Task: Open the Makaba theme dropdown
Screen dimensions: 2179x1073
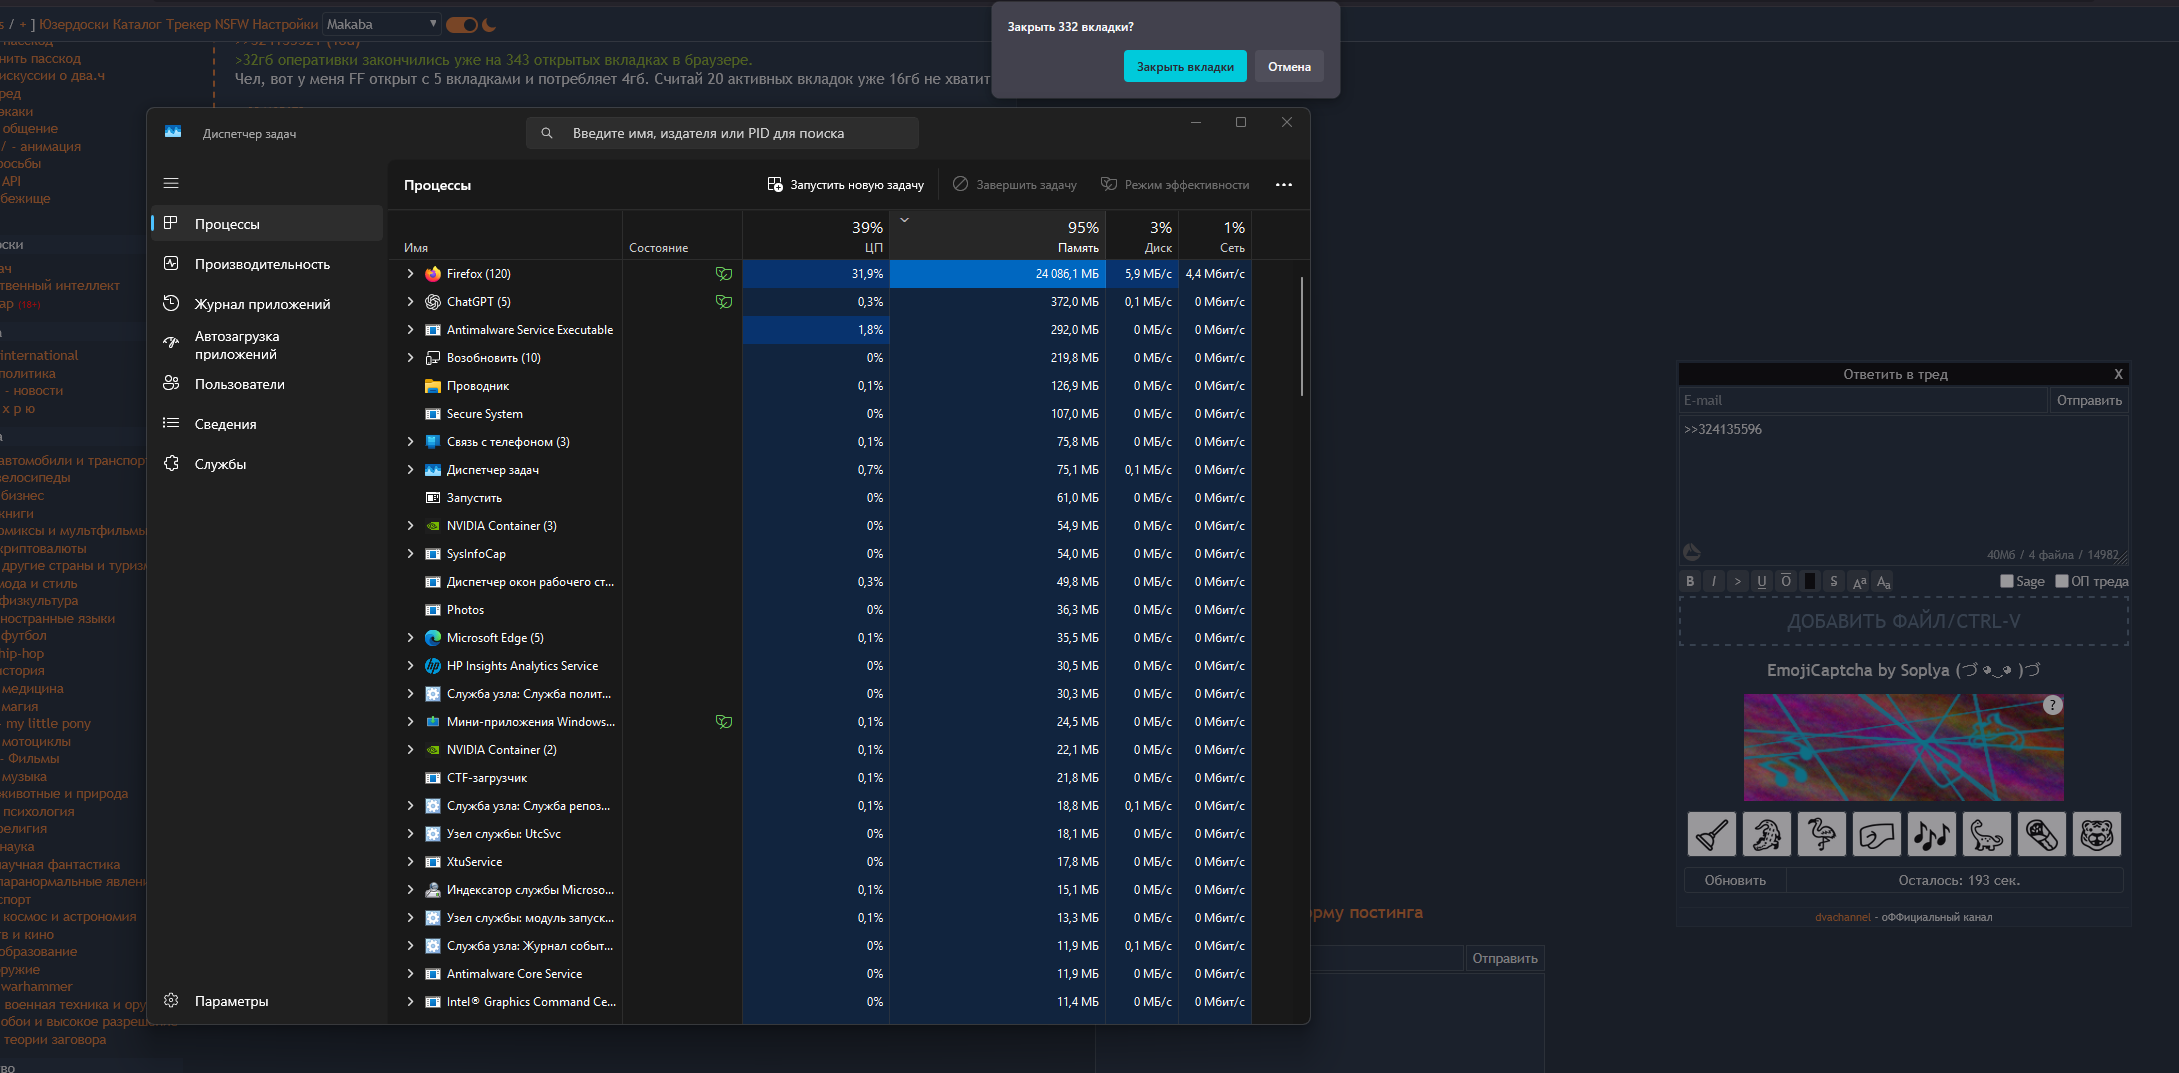Action: click(x=382, y=24)
